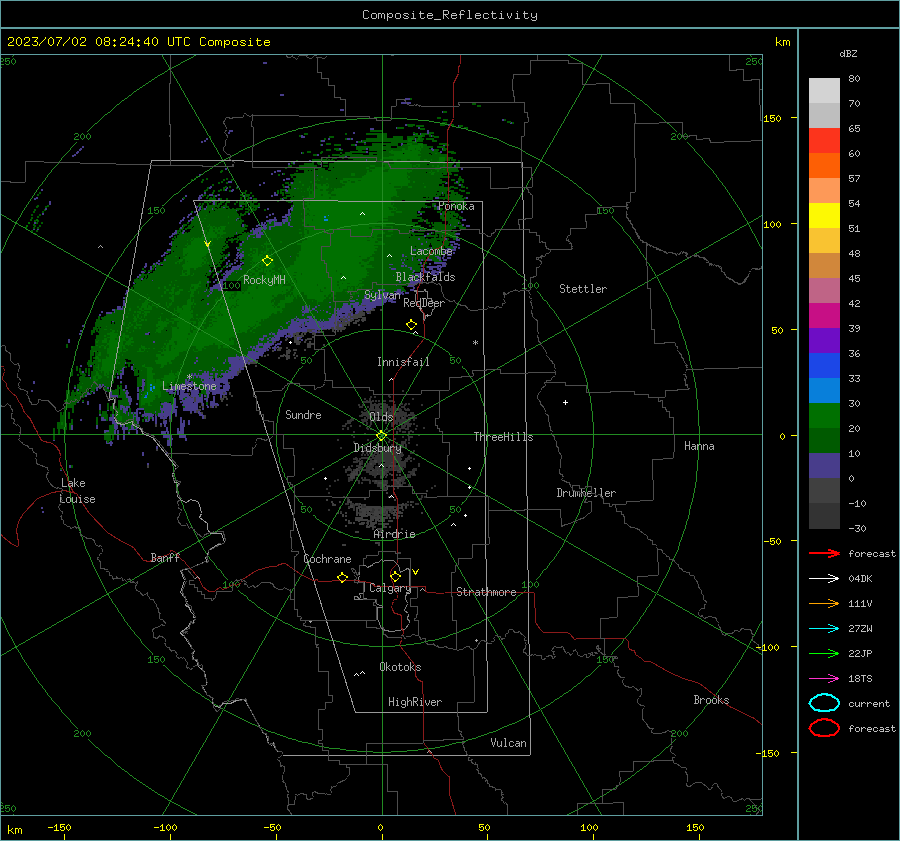Click the white 04DK arrow legend icon
This screenshot has height=841, width=900.
[x=824, y=578]
